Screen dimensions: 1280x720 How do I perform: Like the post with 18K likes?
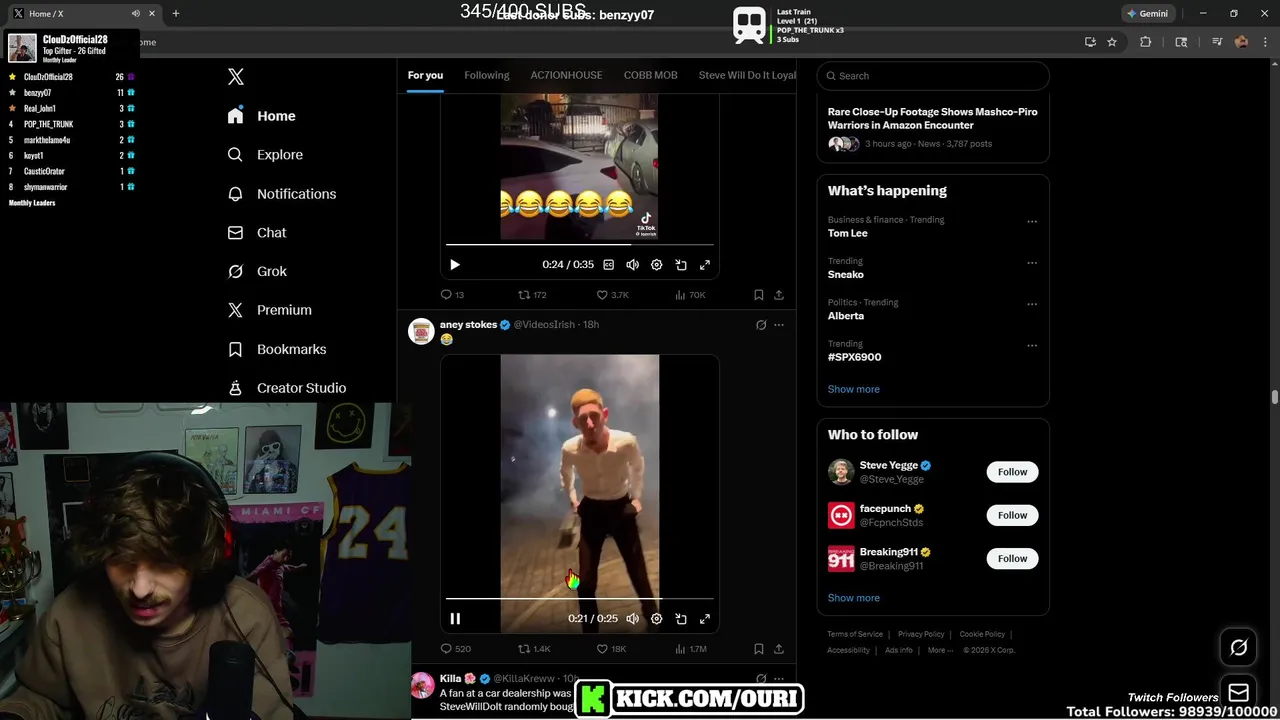point(611,649)
